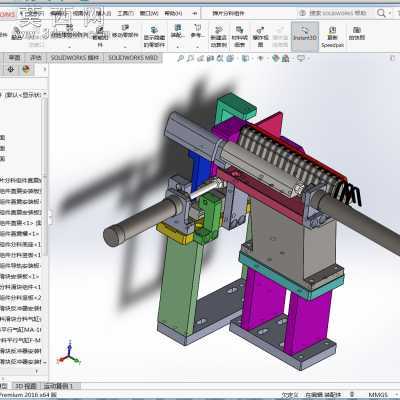This screenshot has width=400, height=400.
Task: Click the panel splitter collapse handle
Action: [x=50, y=216]
